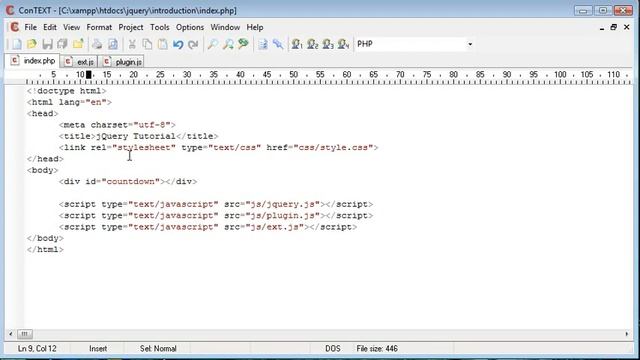Viewport: 640px width, 360px height.
Task: Open the Tools menu
Action: (160, 27)
